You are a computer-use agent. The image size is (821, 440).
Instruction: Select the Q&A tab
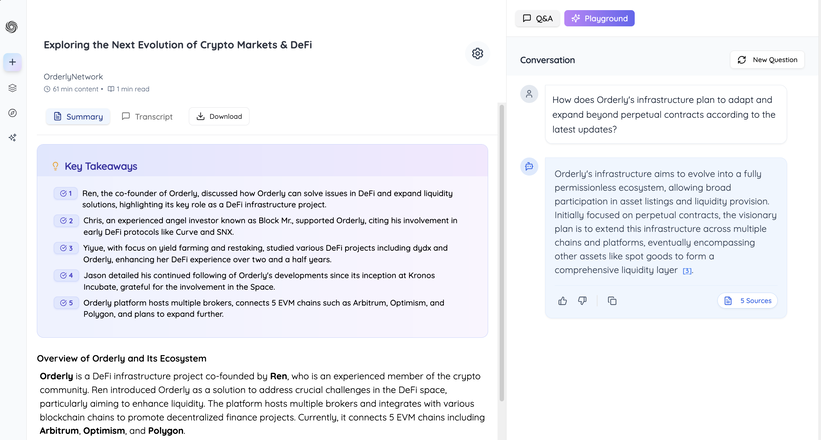coord(537,18)
